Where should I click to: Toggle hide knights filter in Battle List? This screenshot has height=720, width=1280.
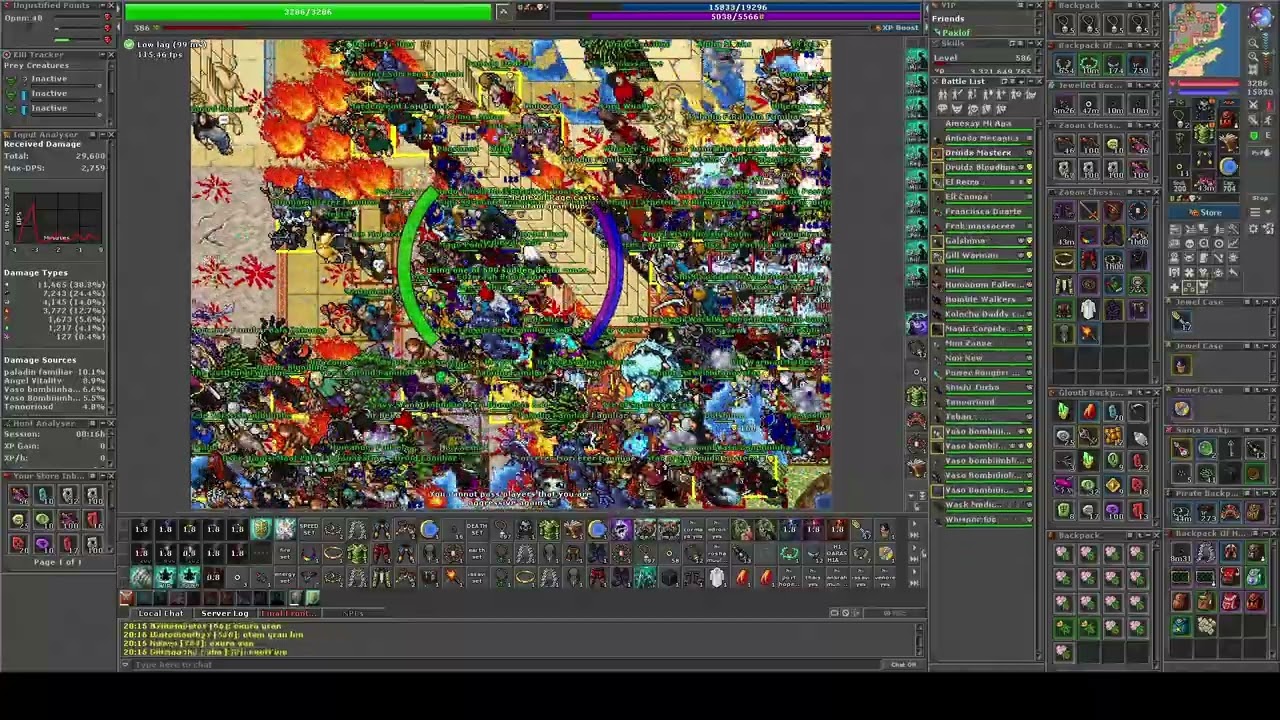point(957,94)
